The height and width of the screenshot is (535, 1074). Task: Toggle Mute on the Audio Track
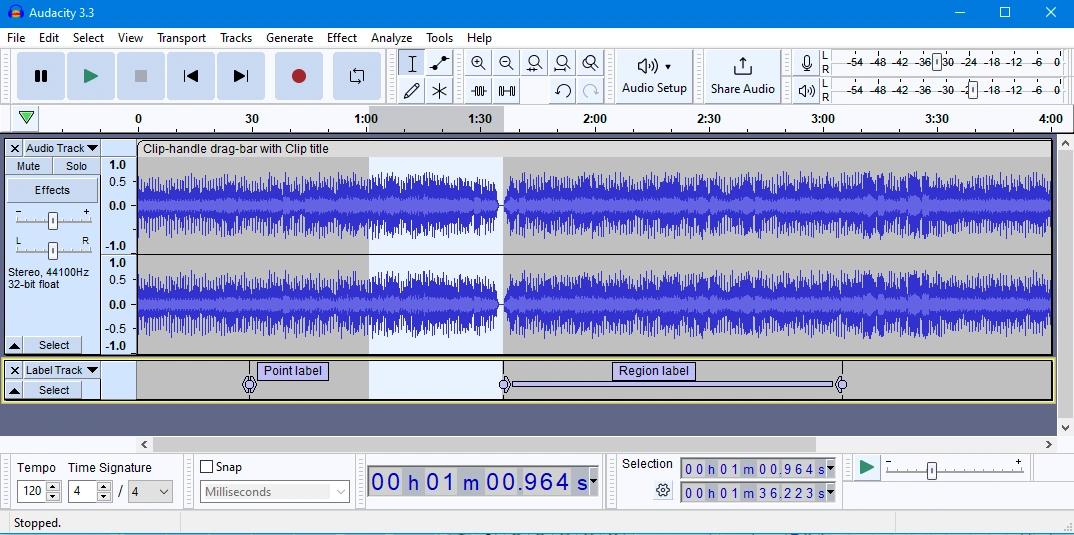click(29, 167)
